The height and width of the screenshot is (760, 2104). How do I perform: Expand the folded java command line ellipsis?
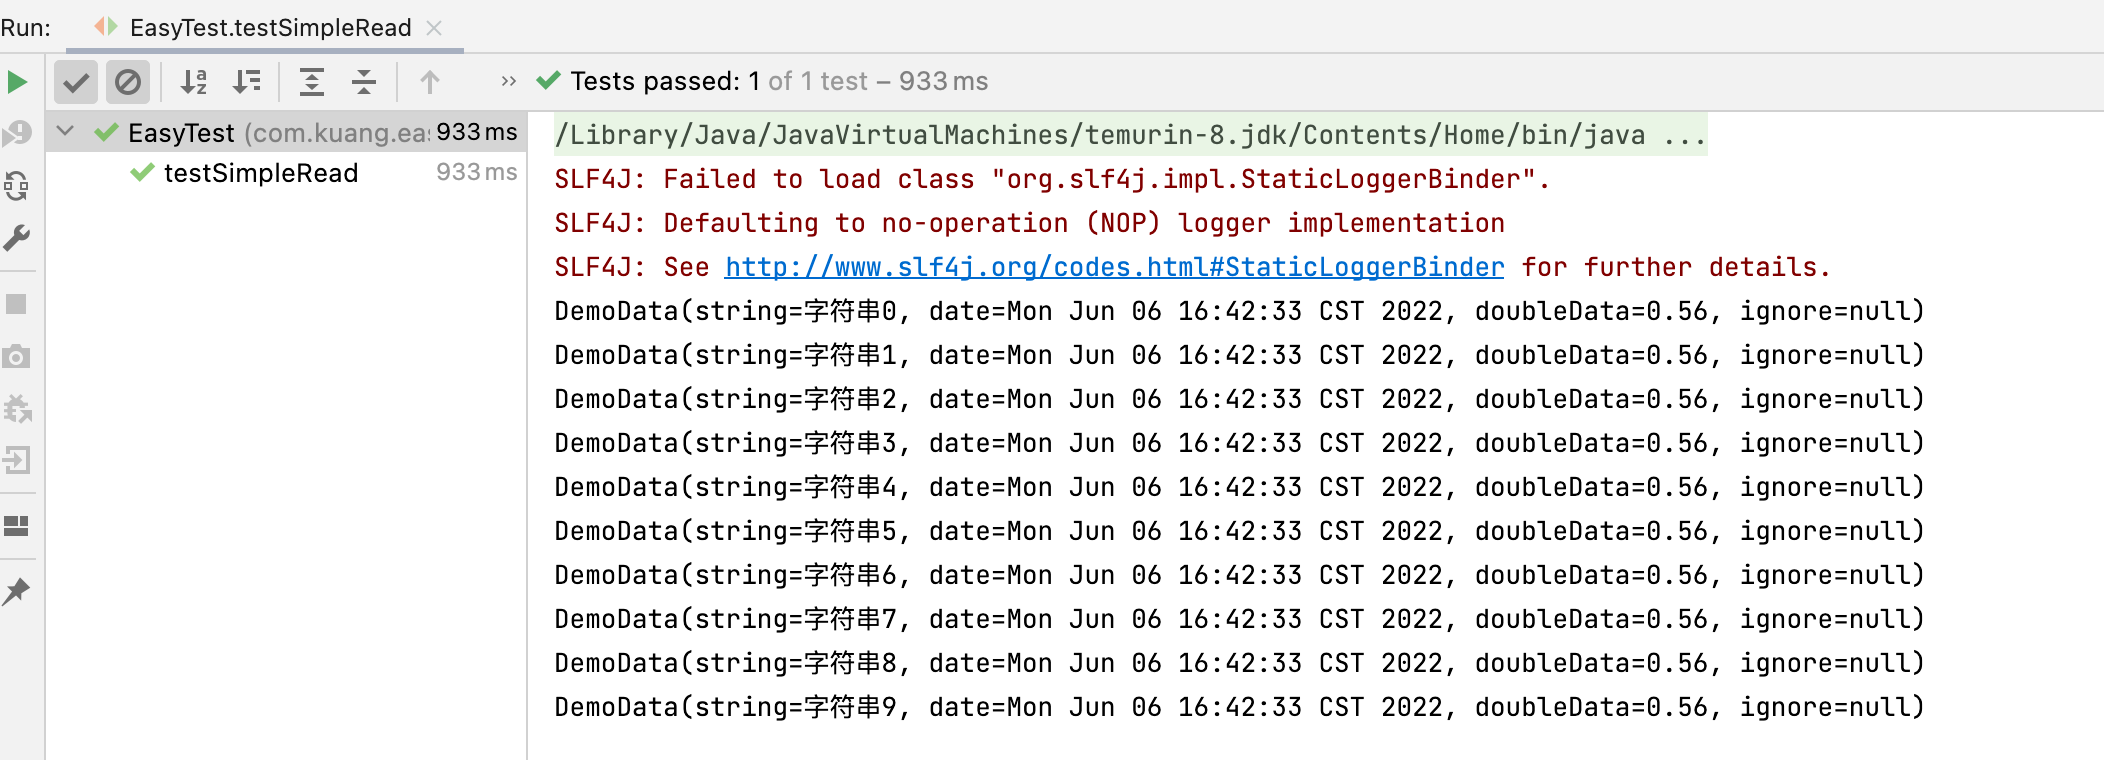point(1685,135)
